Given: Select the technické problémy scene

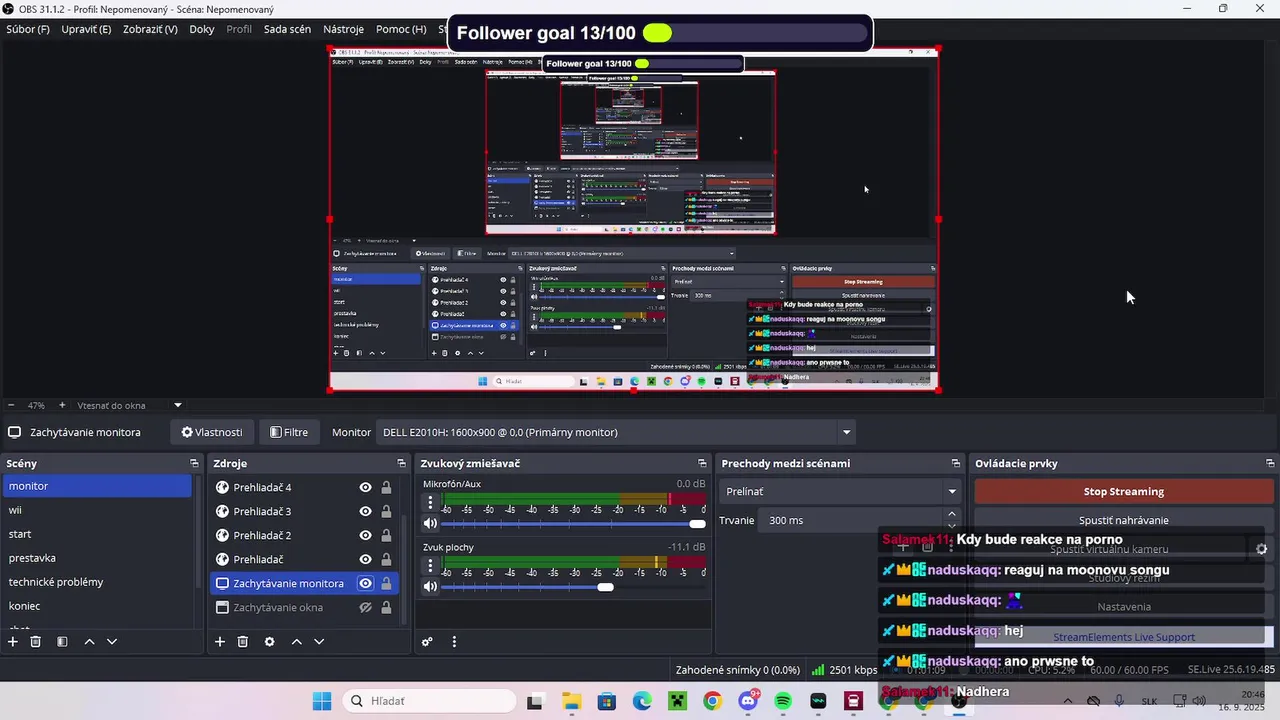Looking at the screenshot, I should click(x=97, y=582).
